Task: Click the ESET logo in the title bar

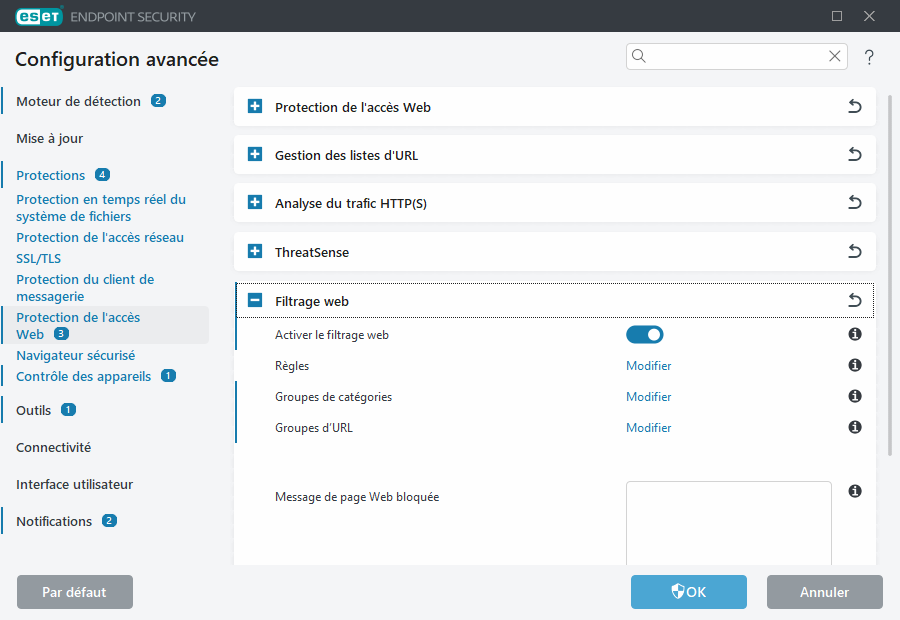Action: pyautogui.click(x=38, y=16)
